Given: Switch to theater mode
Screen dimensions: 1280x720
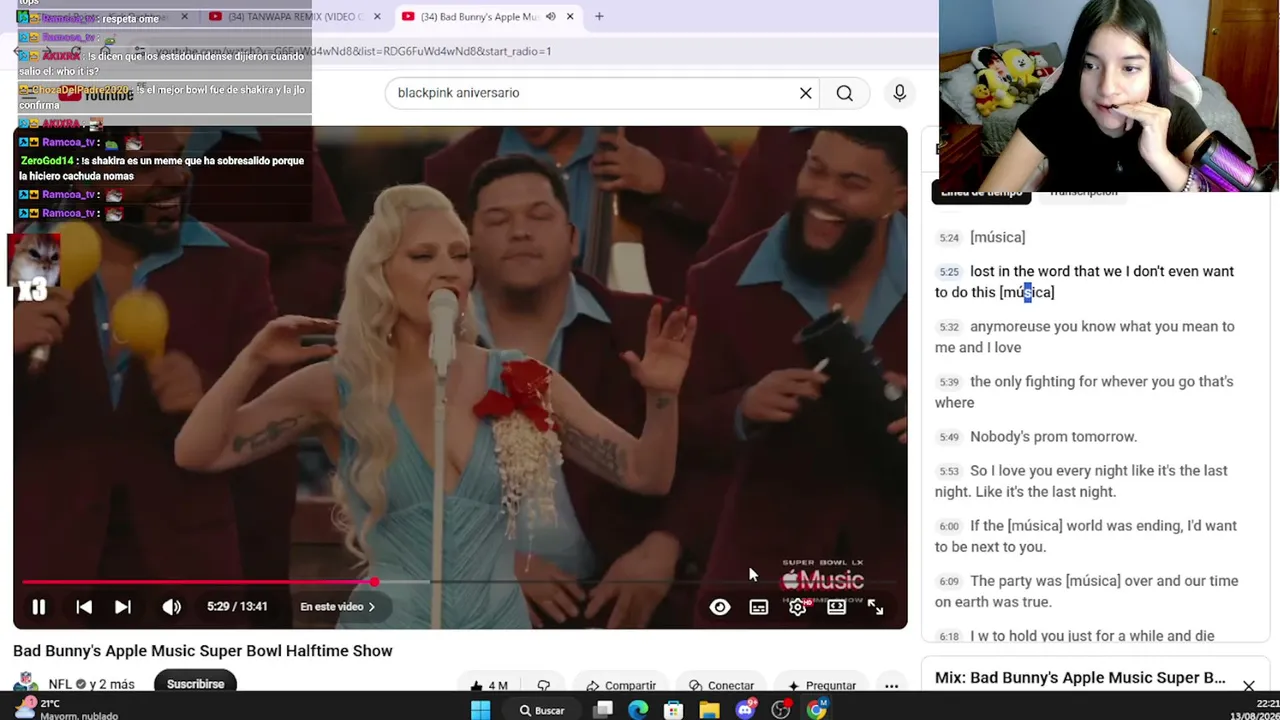Looking at the screenshot, I should [837, 607].
